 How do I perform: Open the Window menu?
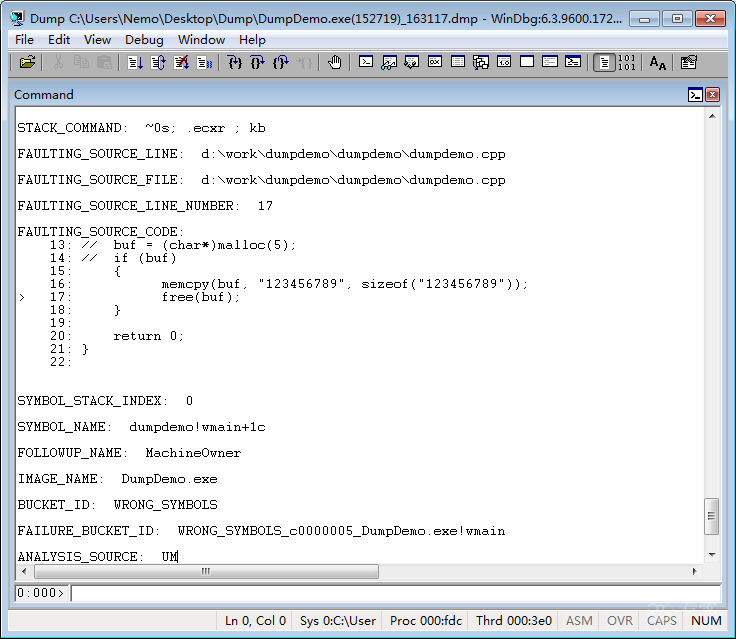(201, 40)
